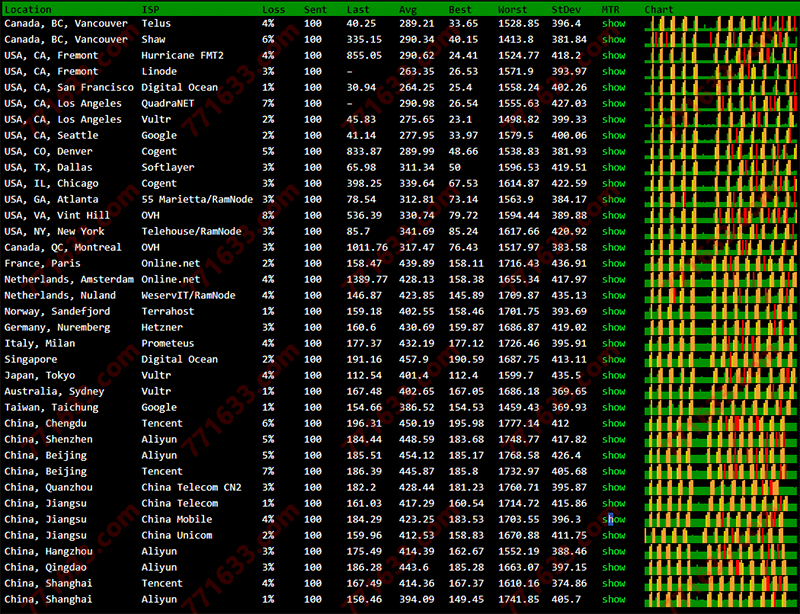The height and width of the screenshot is (614, 800).
Task: Show MTR for Qingdao Aliyun row
Action: coord(613,567)
